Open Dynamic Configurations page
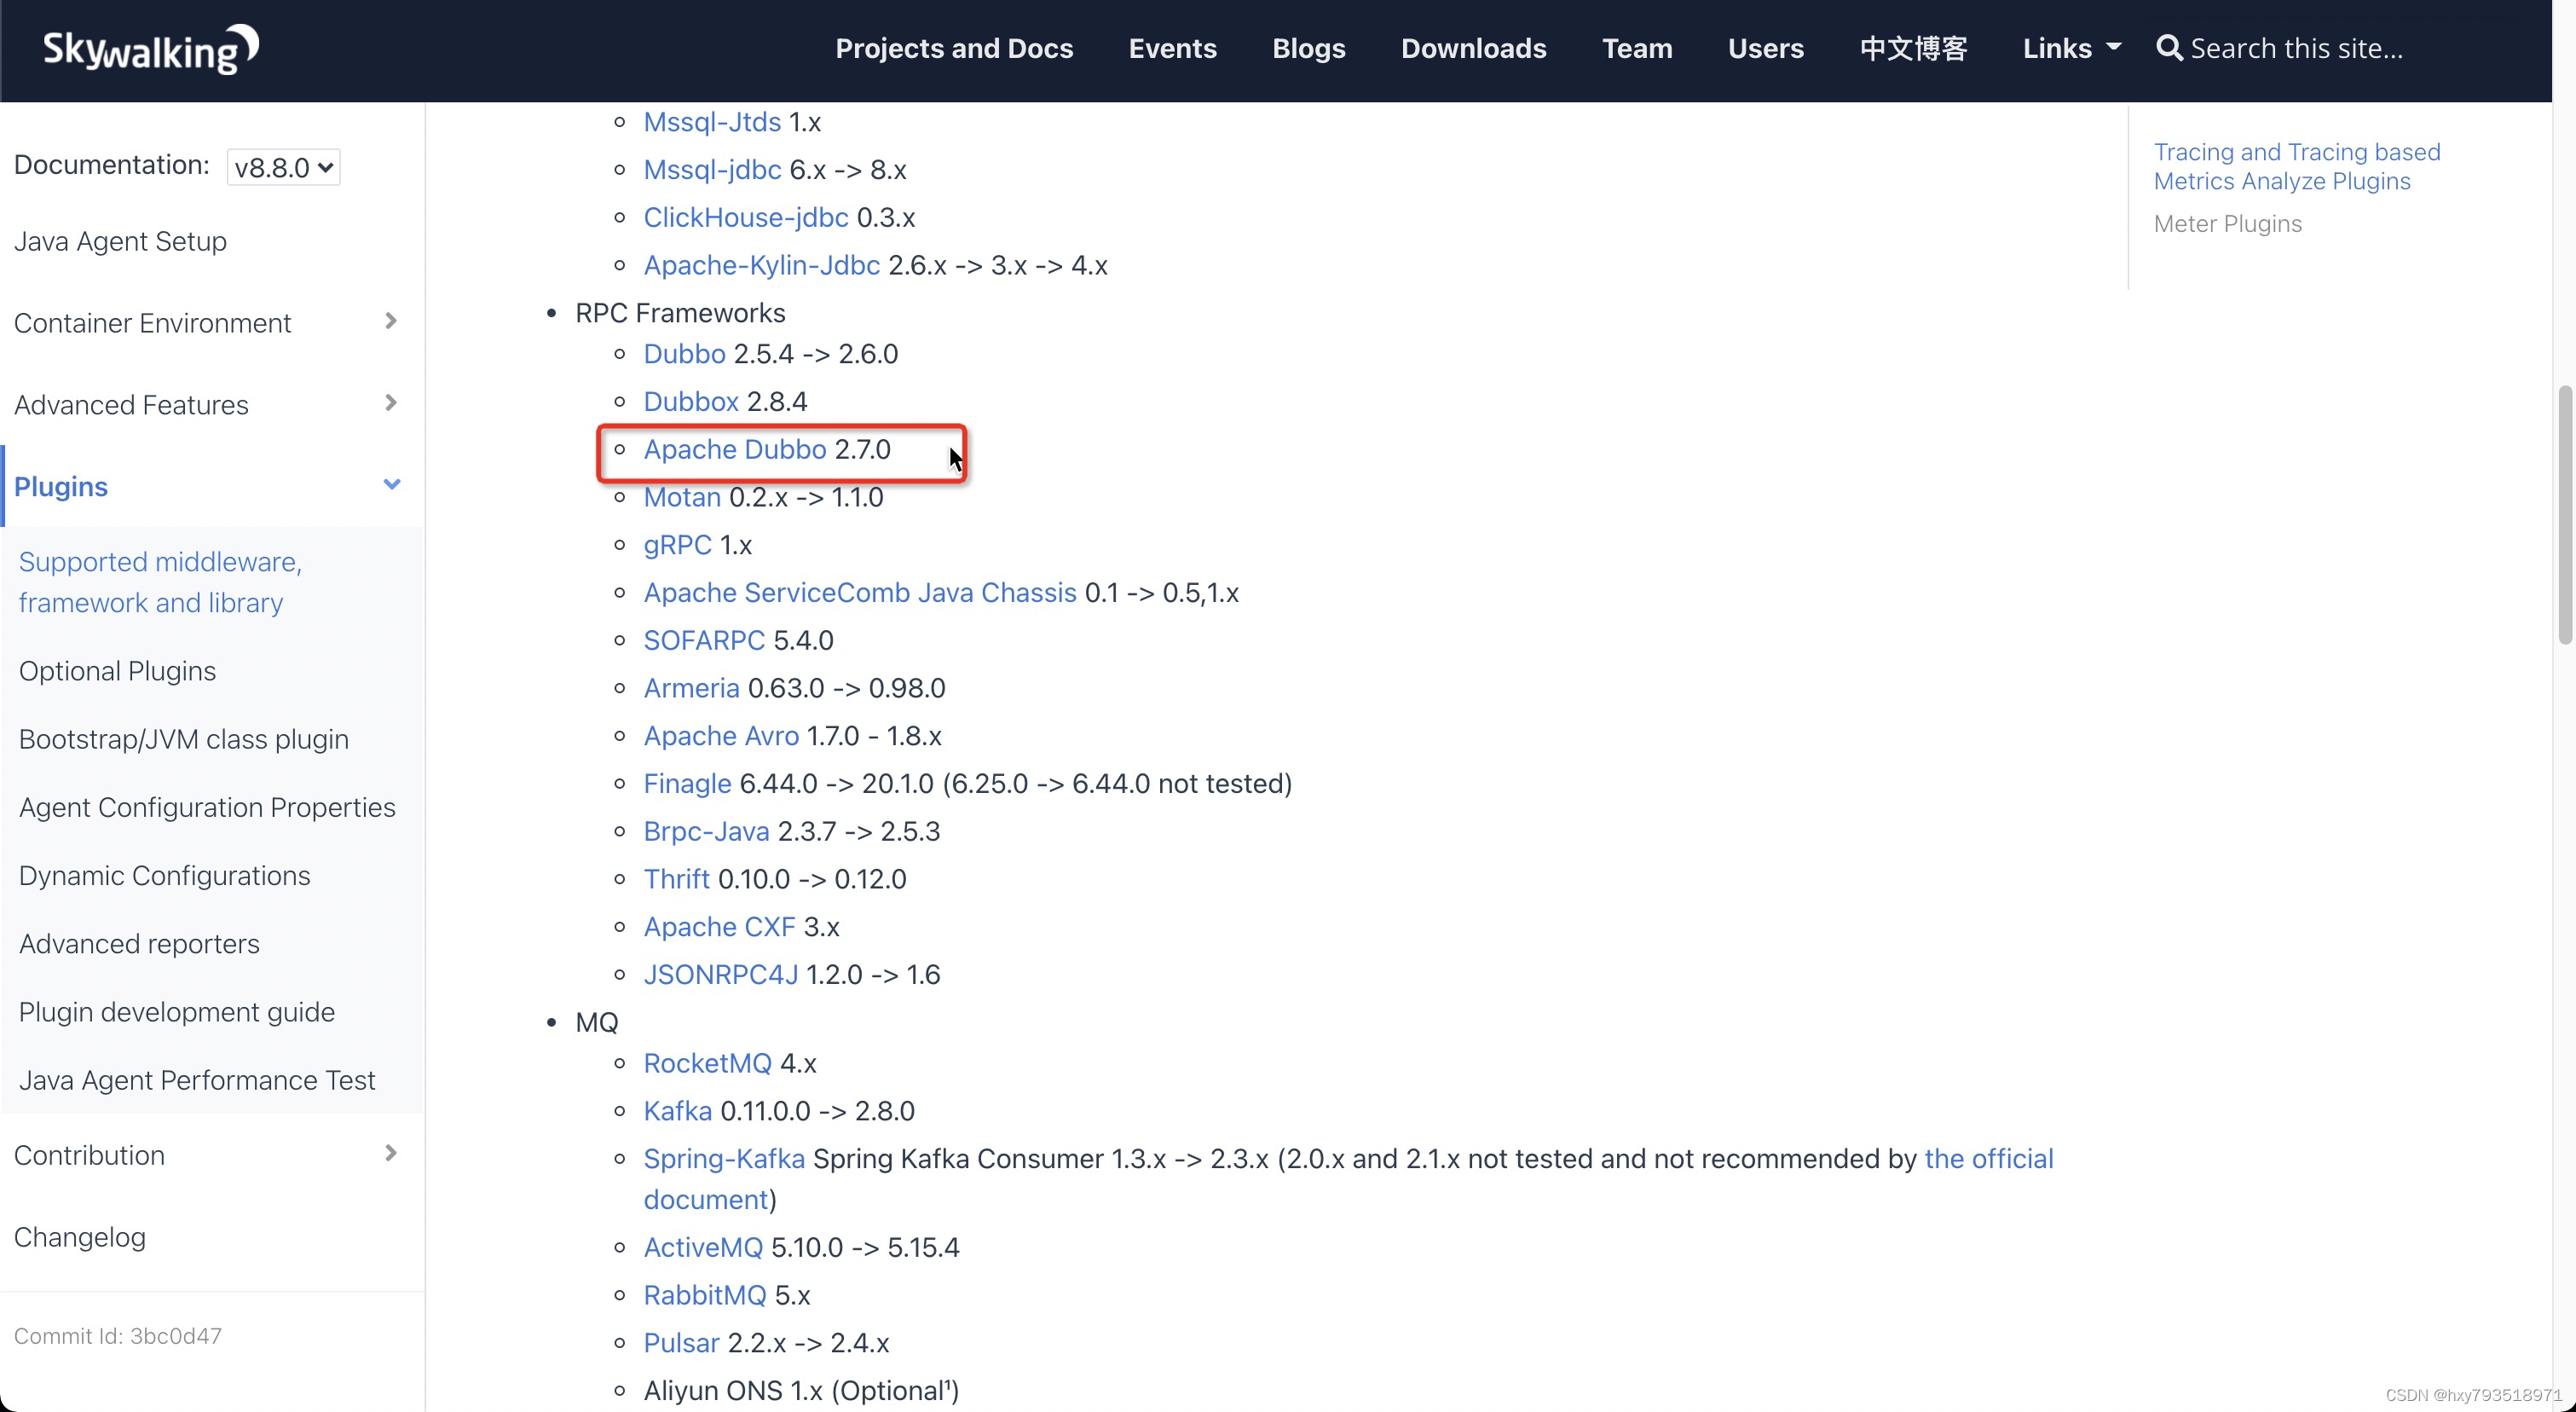Viewport: 2576px width, 1412px height. coord(164,875)
